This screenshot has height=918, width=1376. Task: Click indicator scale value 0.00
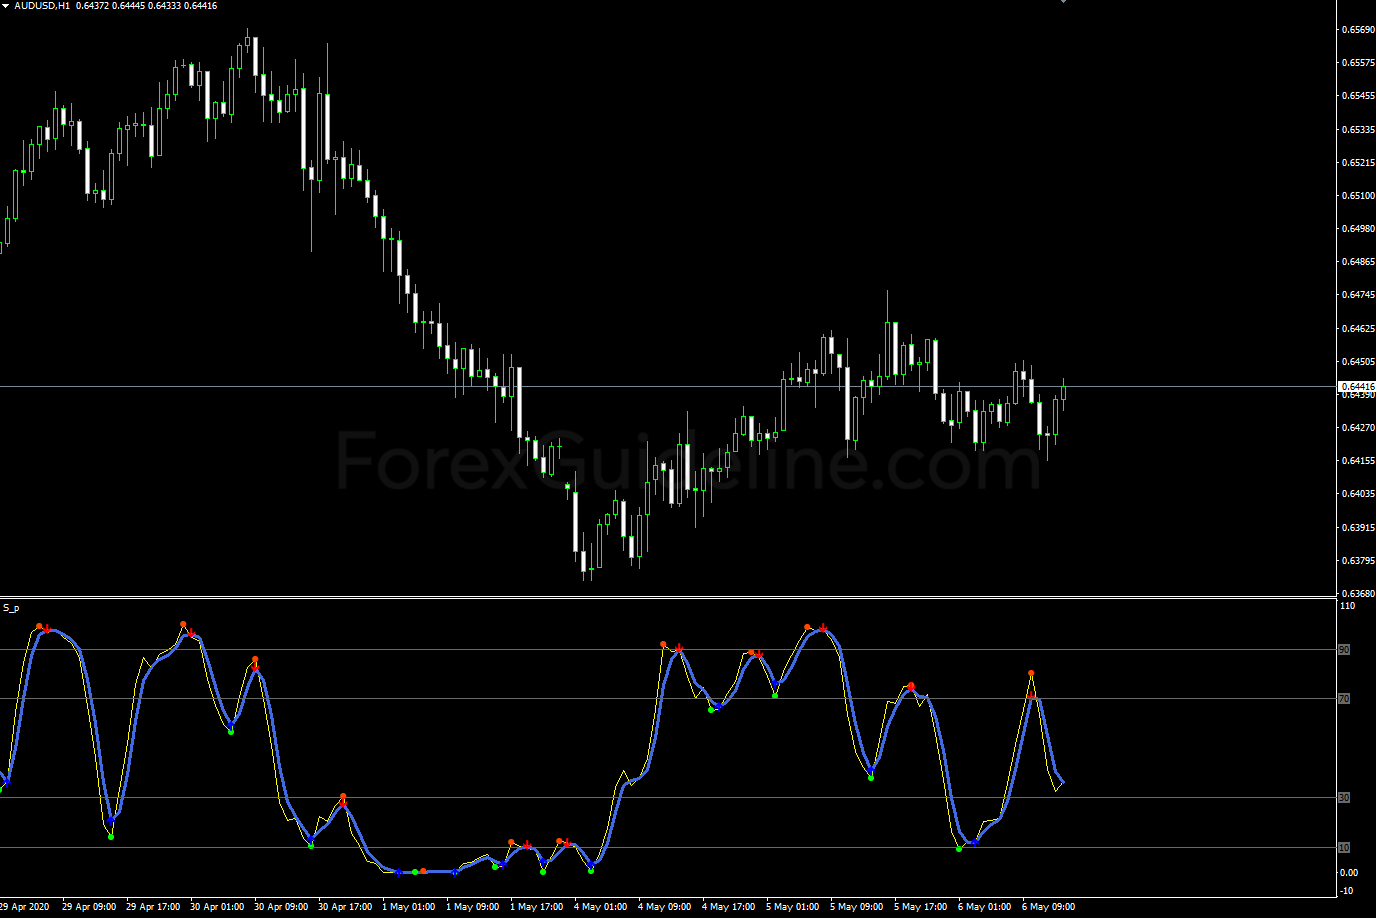click(1349, 873)
